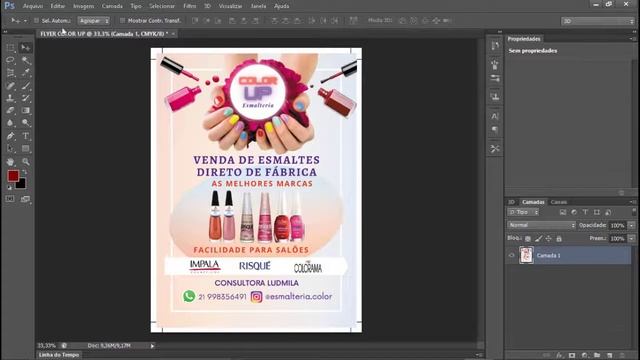Open the Filtro menu
640x360 pixels.
coord(189,6)
